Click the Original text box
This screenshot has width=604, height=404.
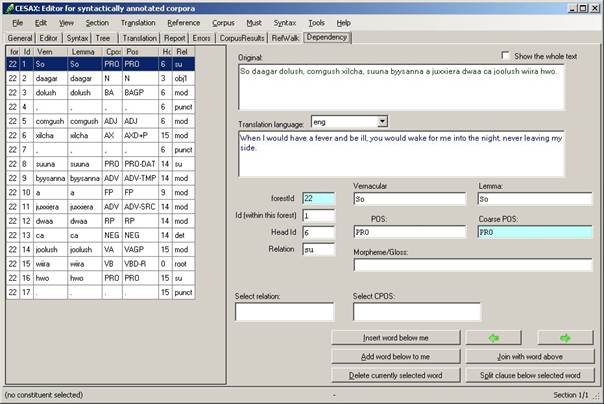click(401, 87)
